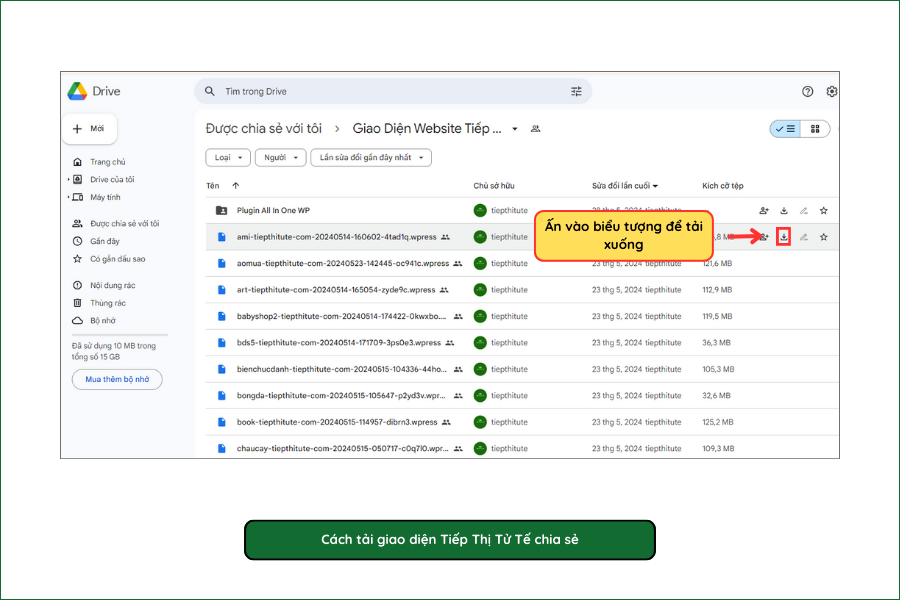Download the ami-tiepthitute wpress file

click(x=783, y=237)
